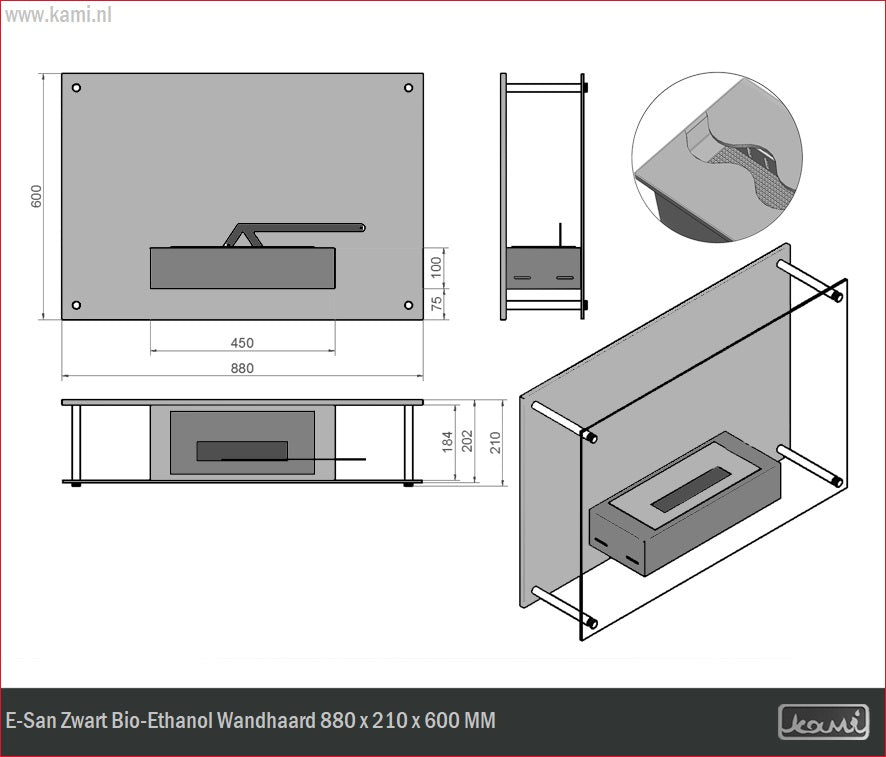Click the bottom-left mounting hole in front view
This screenshot has width=886, height=757.
pyautogui.click(x=76, y=305)
